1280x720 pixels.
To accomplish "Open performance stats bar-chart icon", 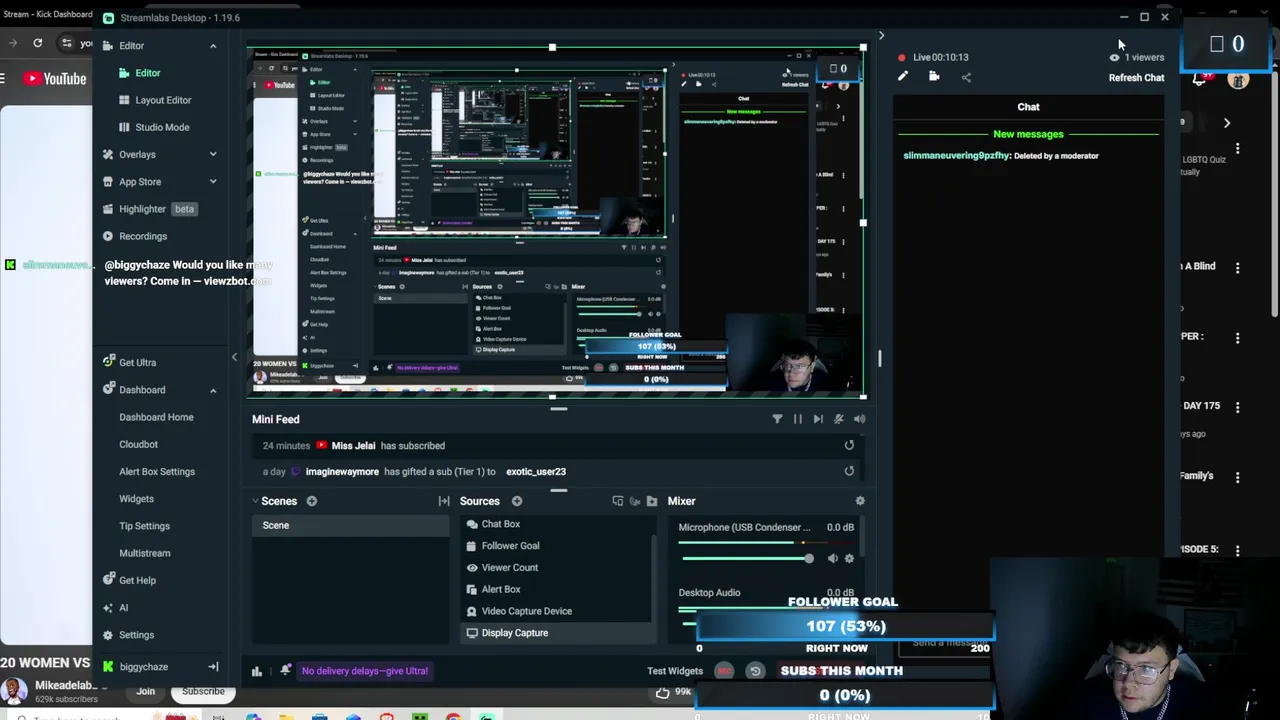I will coord(256,671).
